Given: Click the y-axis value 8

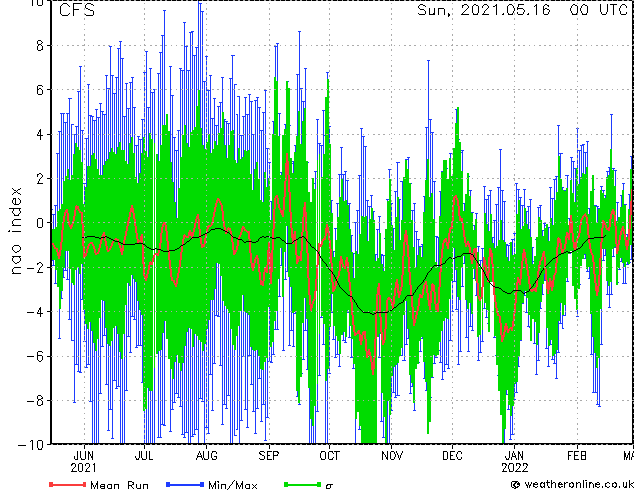Looking at the screenshot, I should click(40, 46).
